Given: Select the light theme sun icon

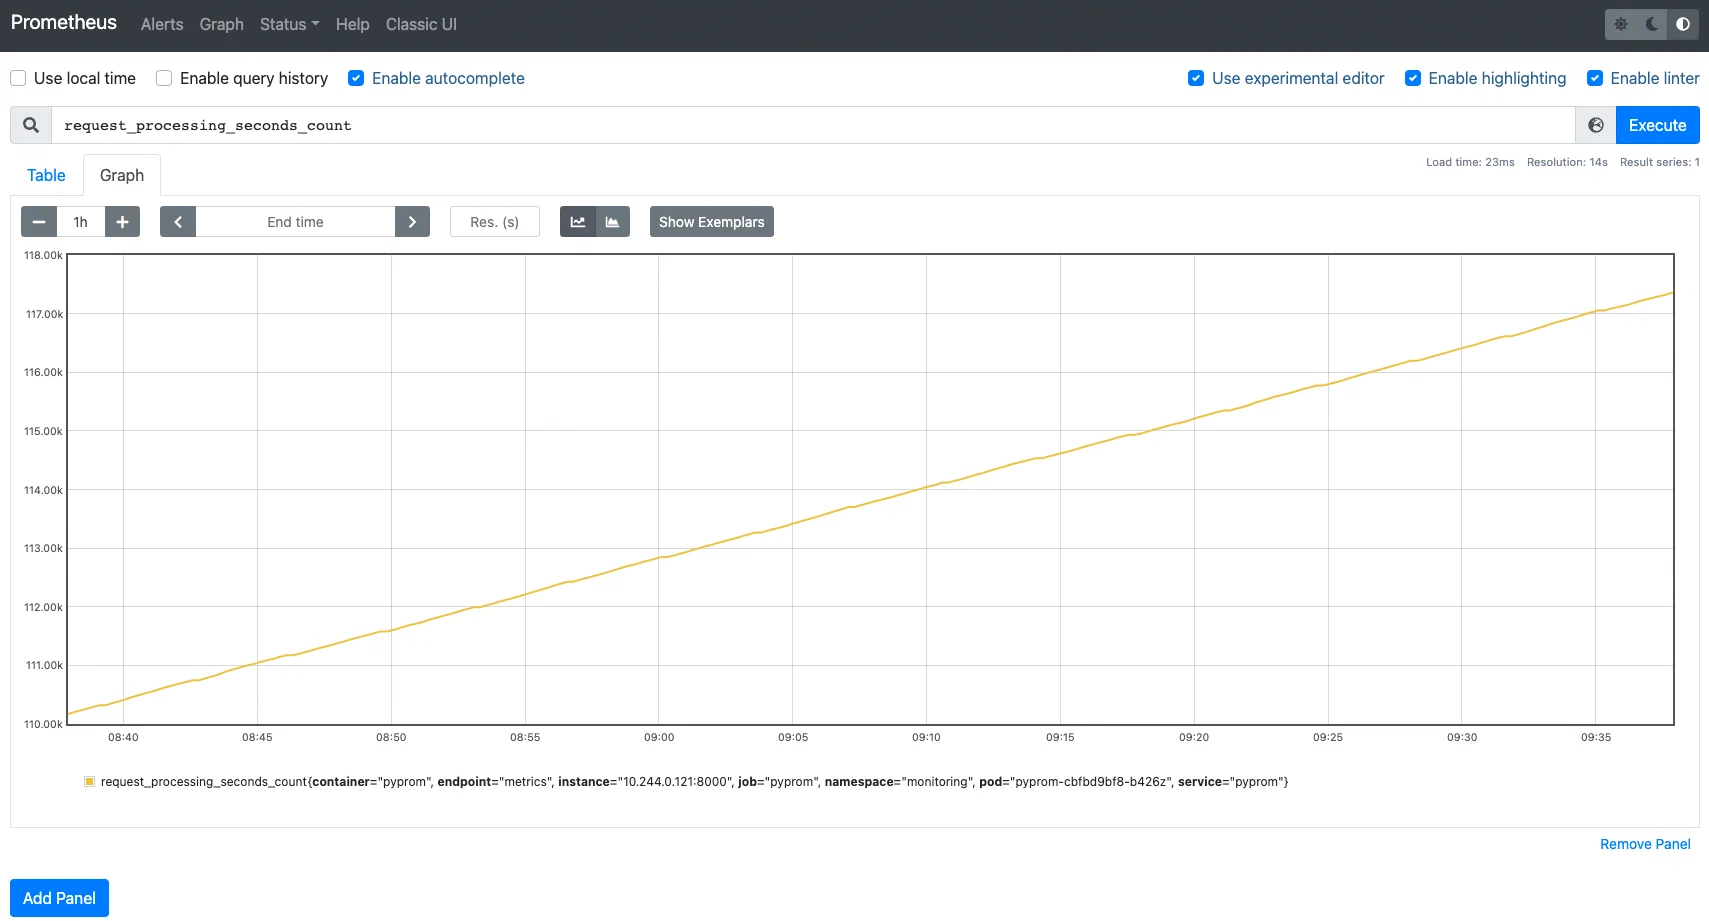Looking at the screenshot, I should [x=1621, y=24].
